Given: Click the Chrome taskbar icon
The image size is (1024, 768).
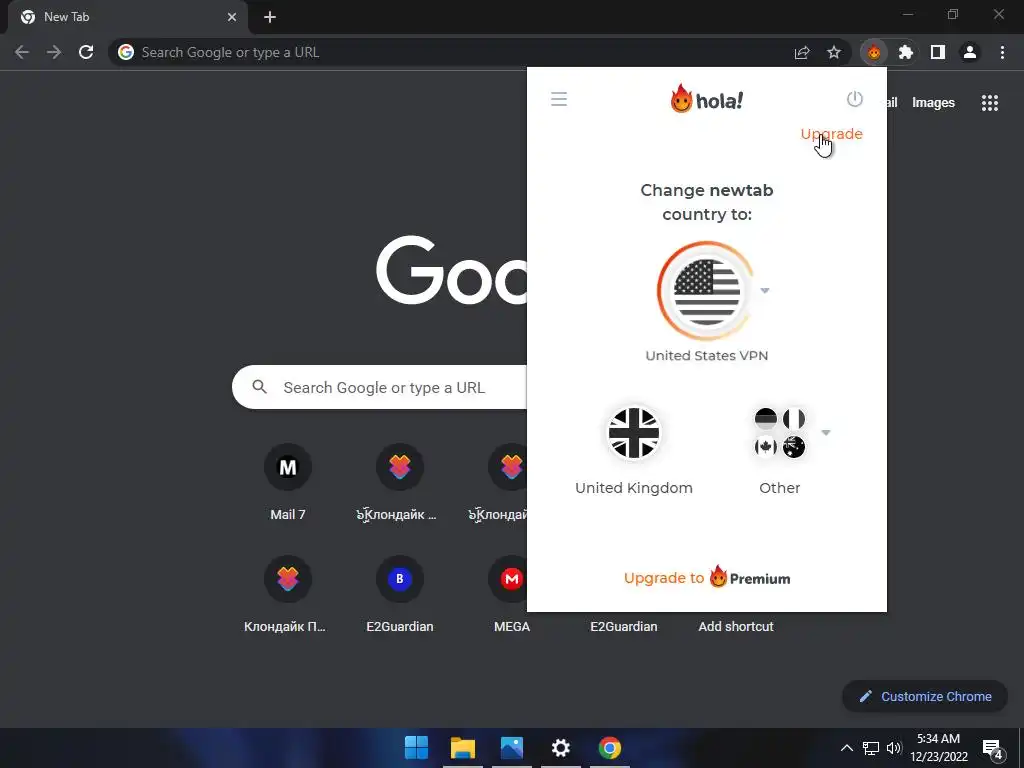Looking at the screenshot, I should (x=610, y=748).
